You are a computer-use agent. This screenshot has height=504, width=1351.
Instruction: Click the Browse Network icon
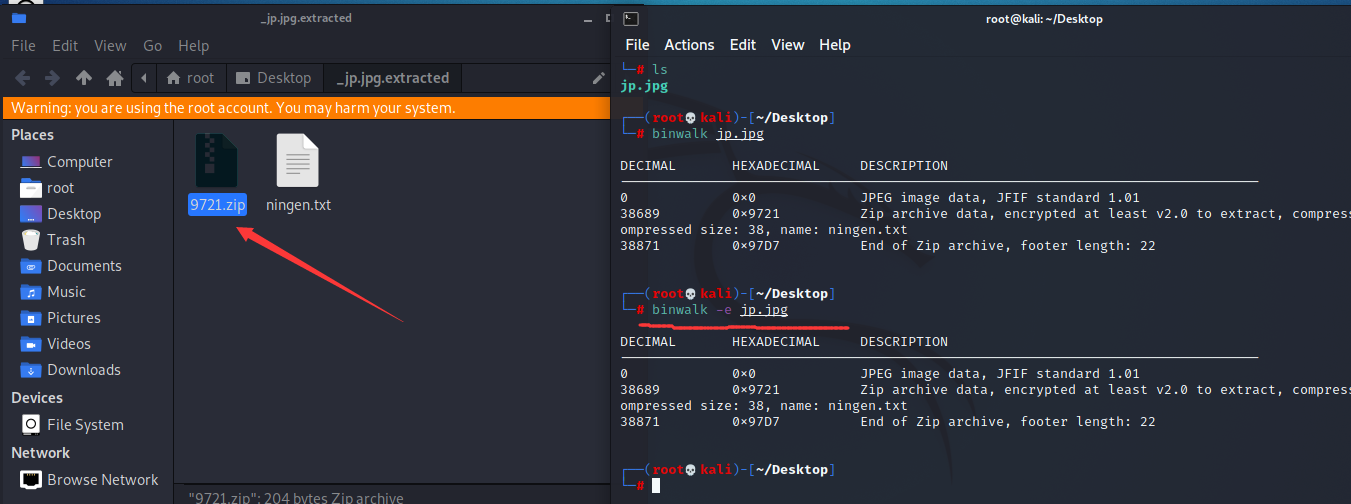coord(31,480)
